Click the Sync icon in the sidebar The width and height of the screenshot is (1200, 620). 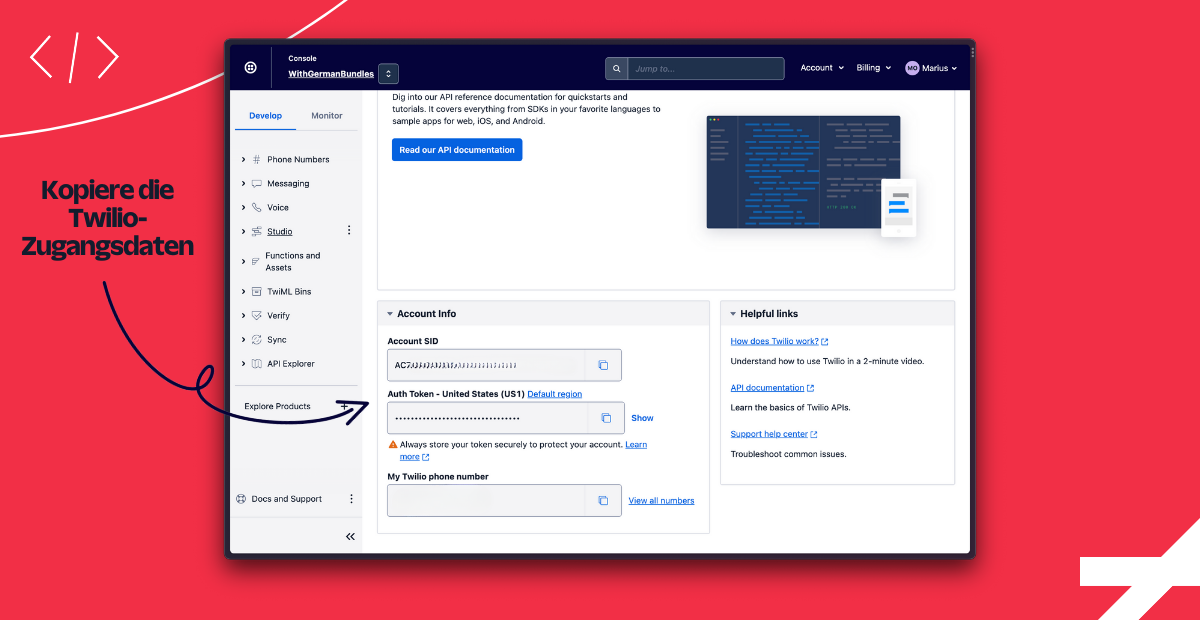click(x=257, y=340)
